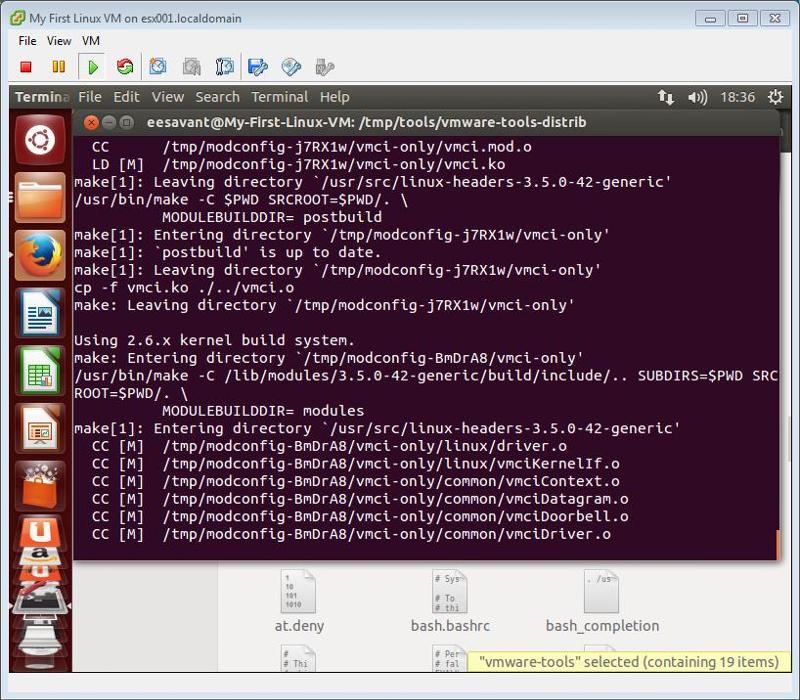Image resolution: width=800 pixels, height=700 pixels.
Task: Open the Ubuntu Dash home launcher
Action: point(40,139)
